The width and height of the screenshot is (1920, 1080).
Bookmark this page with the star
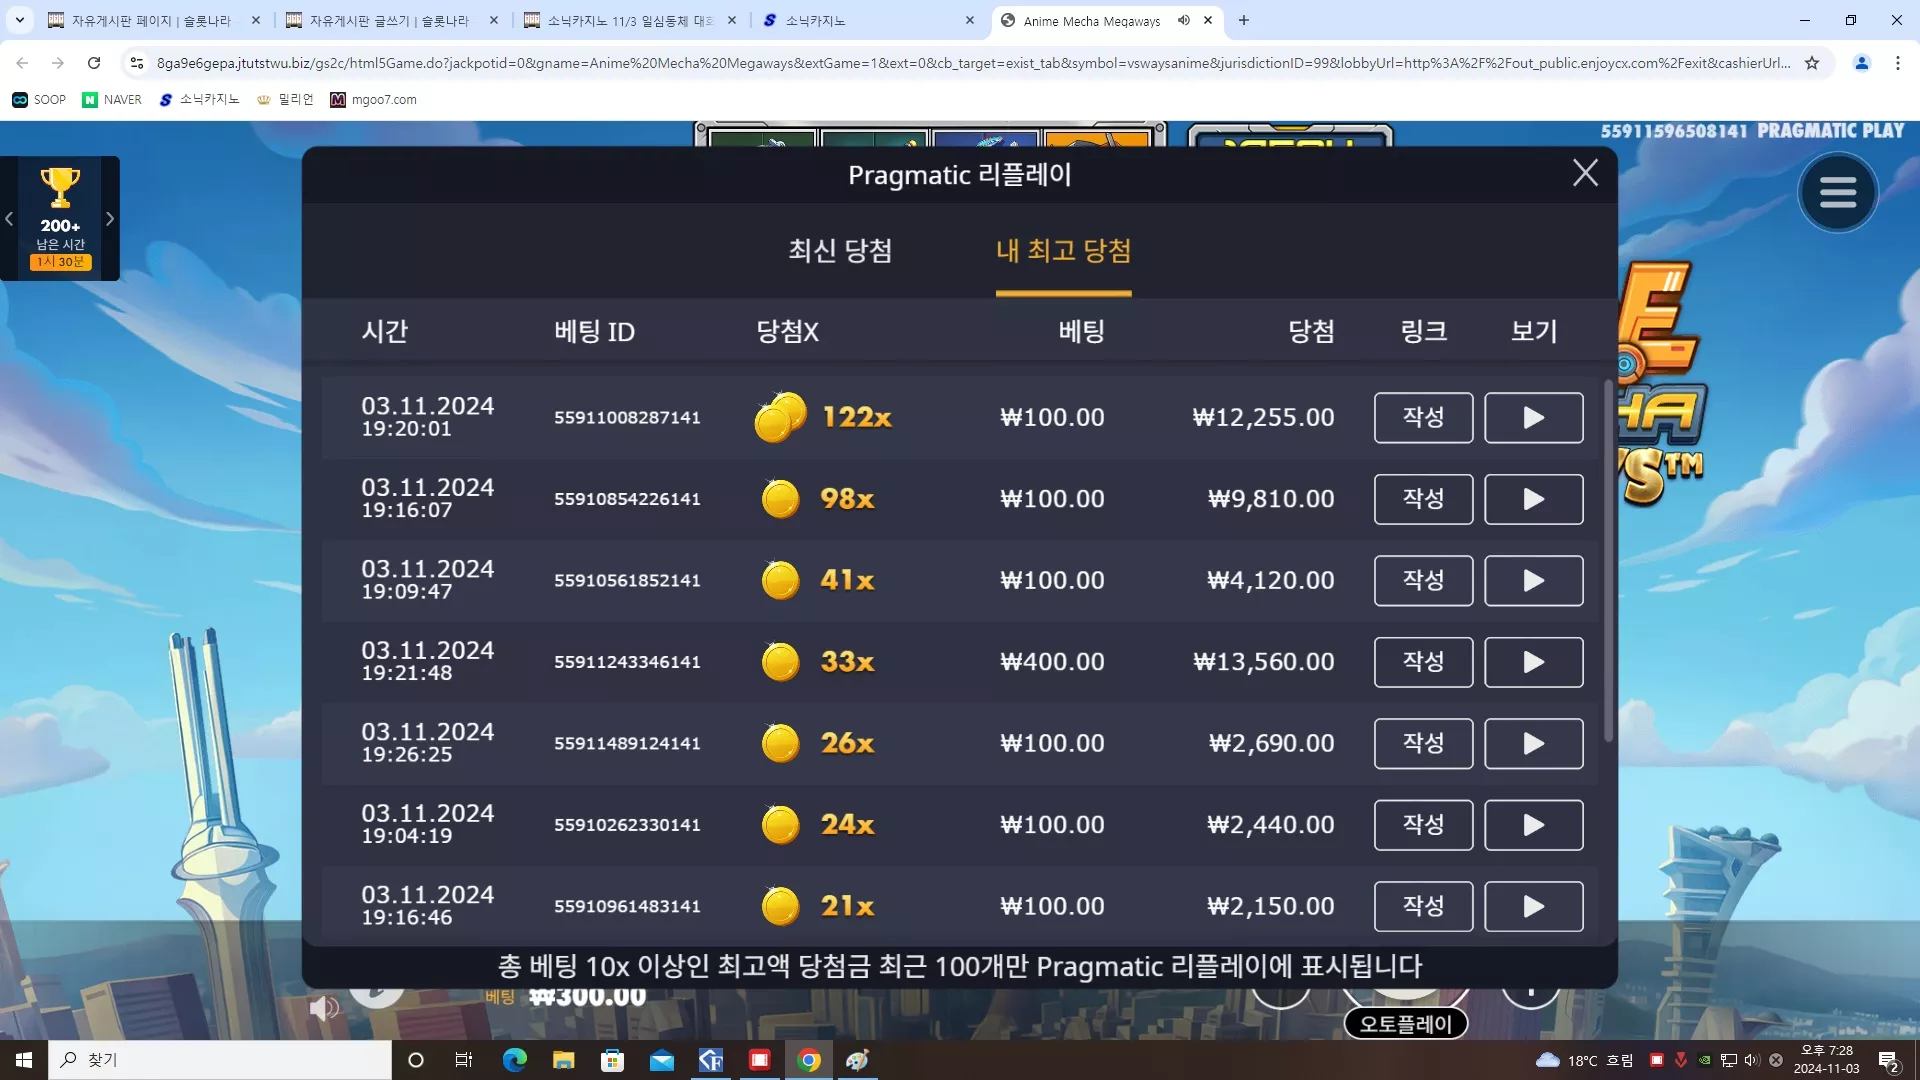coord(1812,63)
